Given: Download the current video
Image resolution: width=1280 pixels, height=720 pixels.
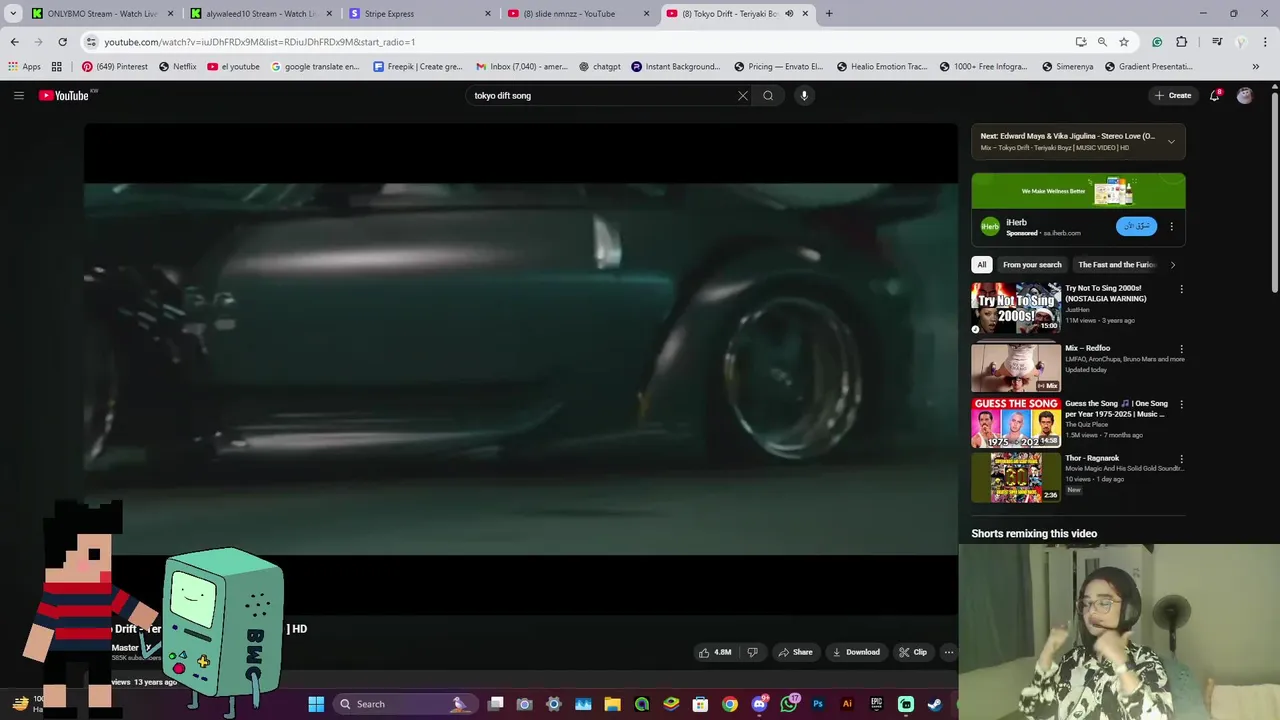Looking at the screenshot, I should pyautogui.click(x=856, y=652).
